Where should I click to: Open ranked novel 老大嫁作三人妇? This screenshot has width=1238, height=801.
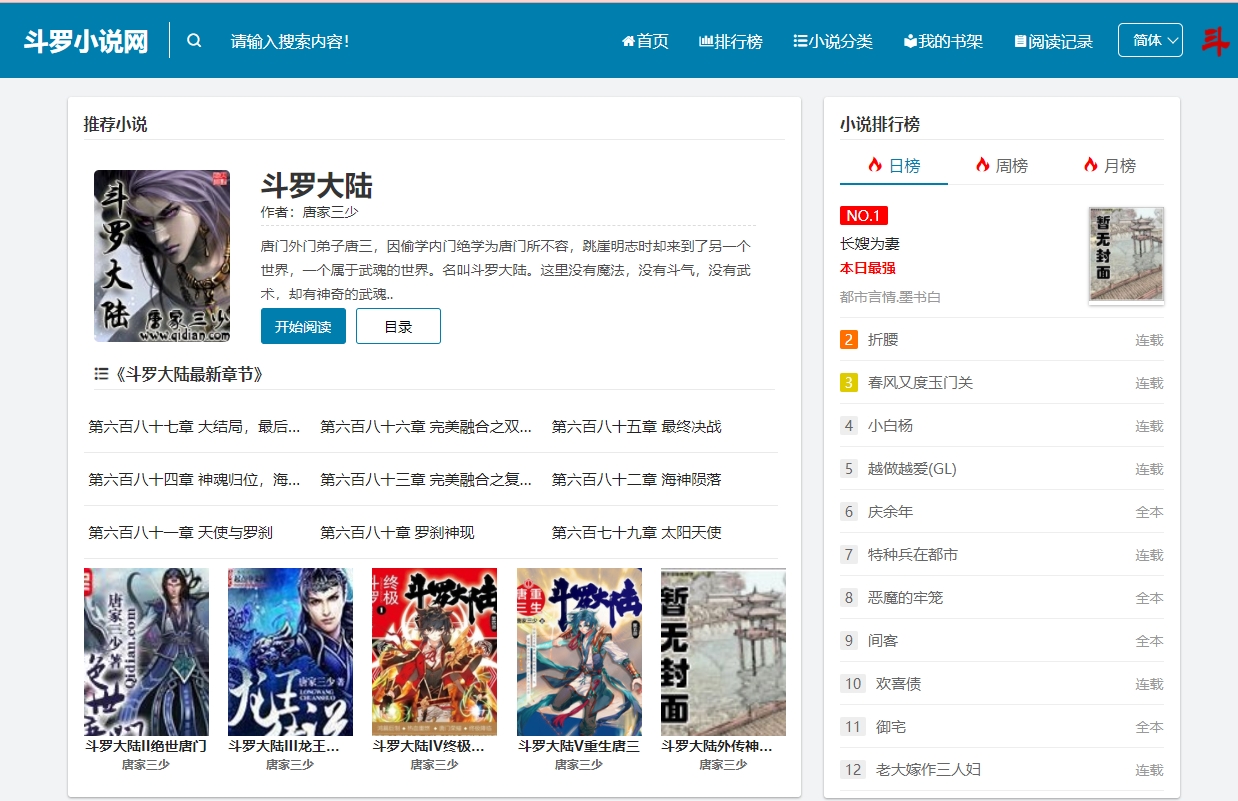[928, 769]
